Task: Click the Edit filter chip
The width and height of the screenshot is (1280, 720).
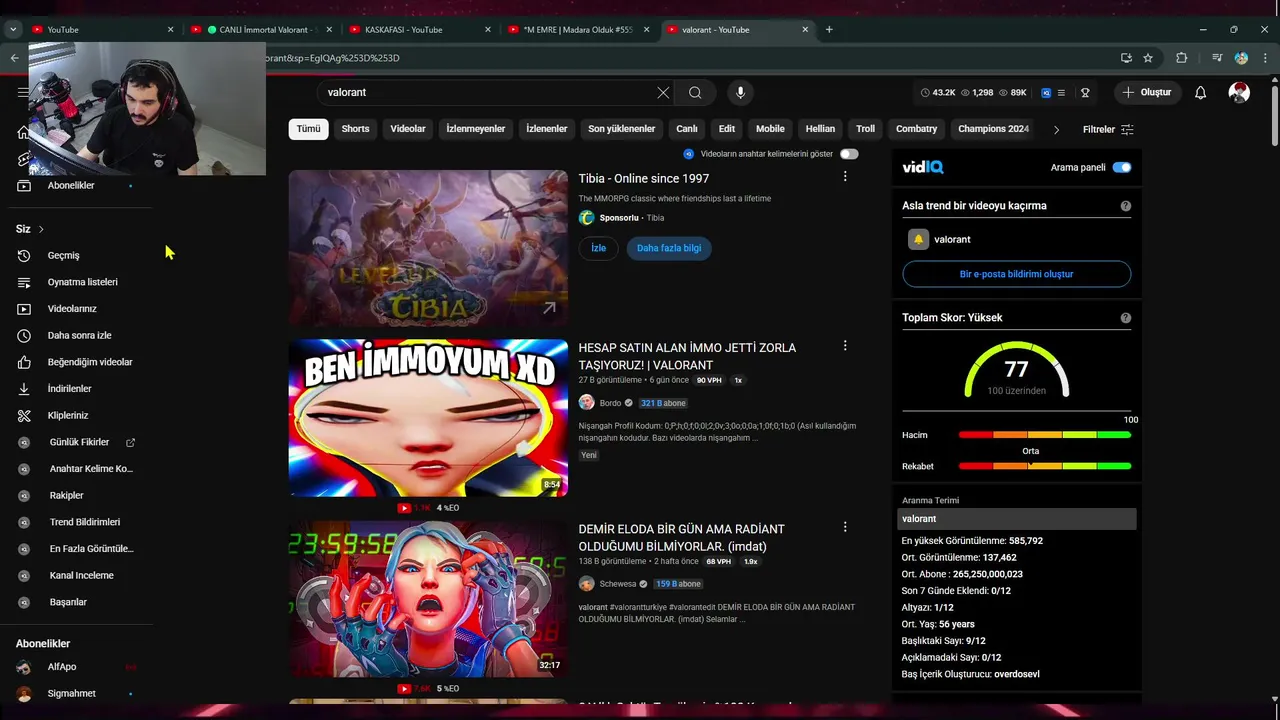Action: pos(727,129)
